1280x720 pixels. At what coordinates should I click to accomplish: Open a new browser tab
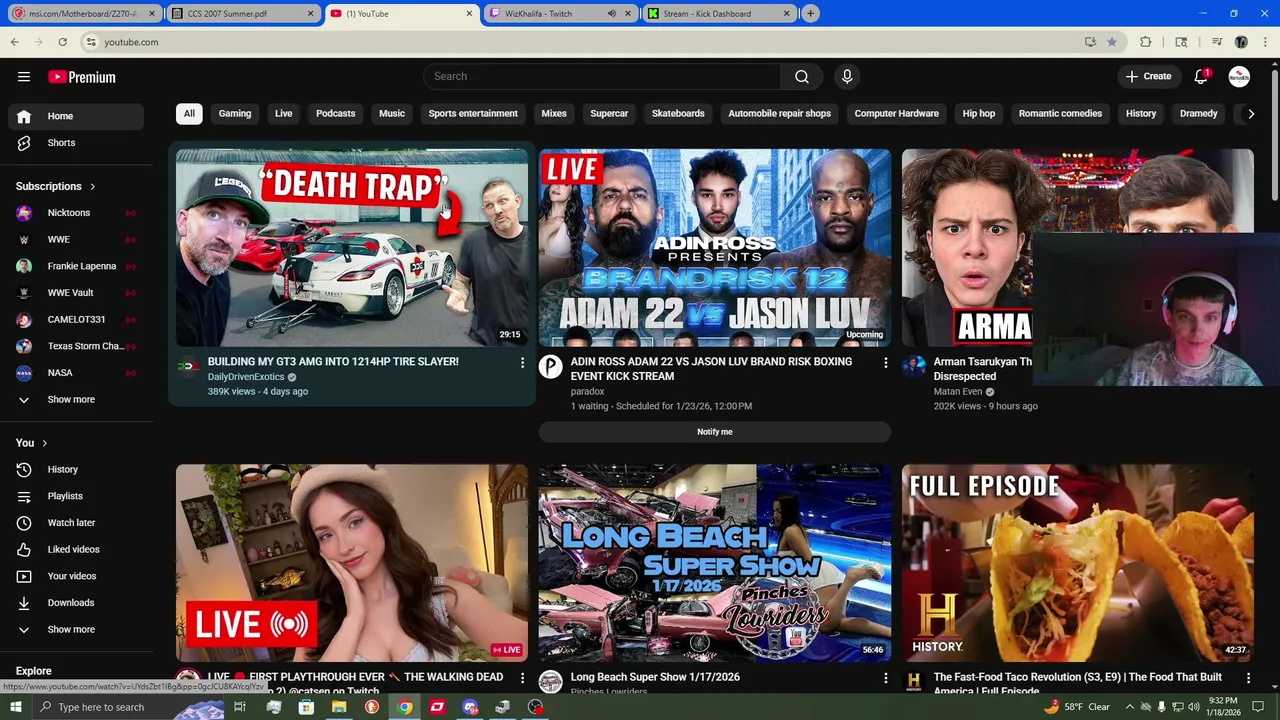(x=811, y=14)
